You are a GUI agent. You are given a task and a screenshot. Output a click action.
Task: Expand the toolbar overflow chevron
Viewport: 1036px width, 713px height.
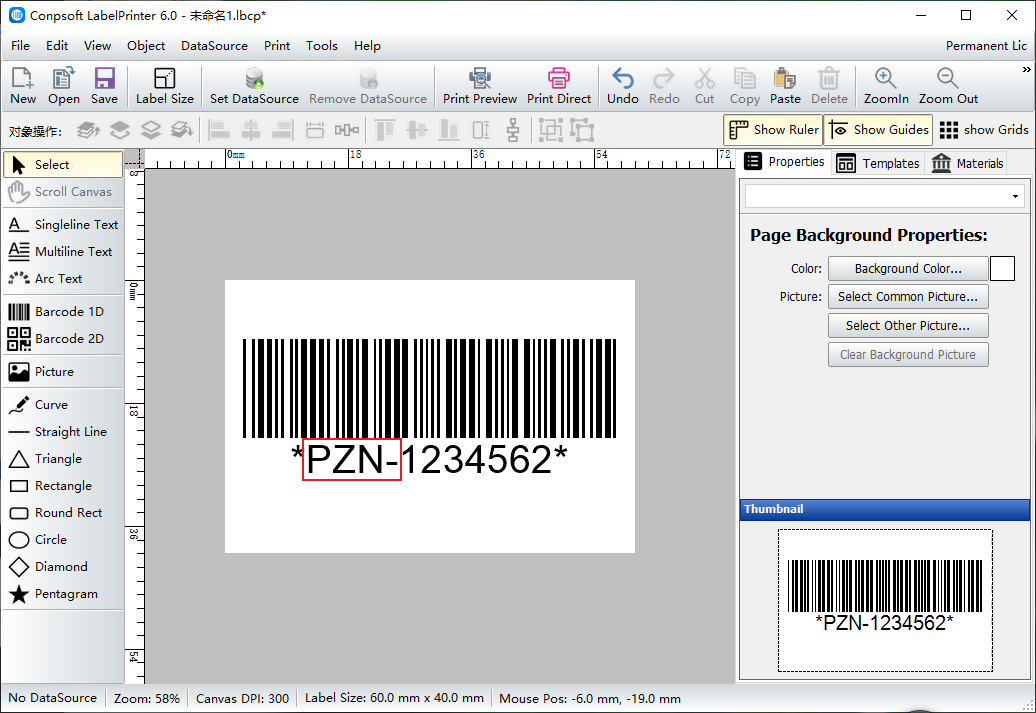click(x=1026, y=69)
